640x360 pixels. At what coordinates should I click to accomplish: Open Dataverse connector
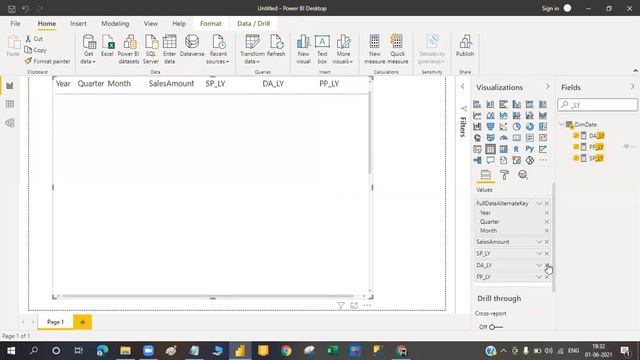click(192, 45)
